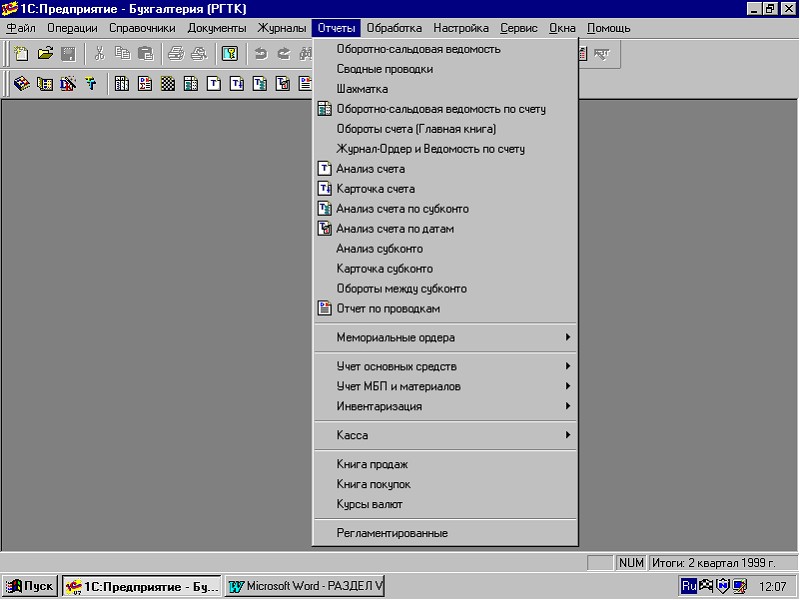
Task: Click the T with list subconto analysis toolbar icon
Action: point(260,83)
